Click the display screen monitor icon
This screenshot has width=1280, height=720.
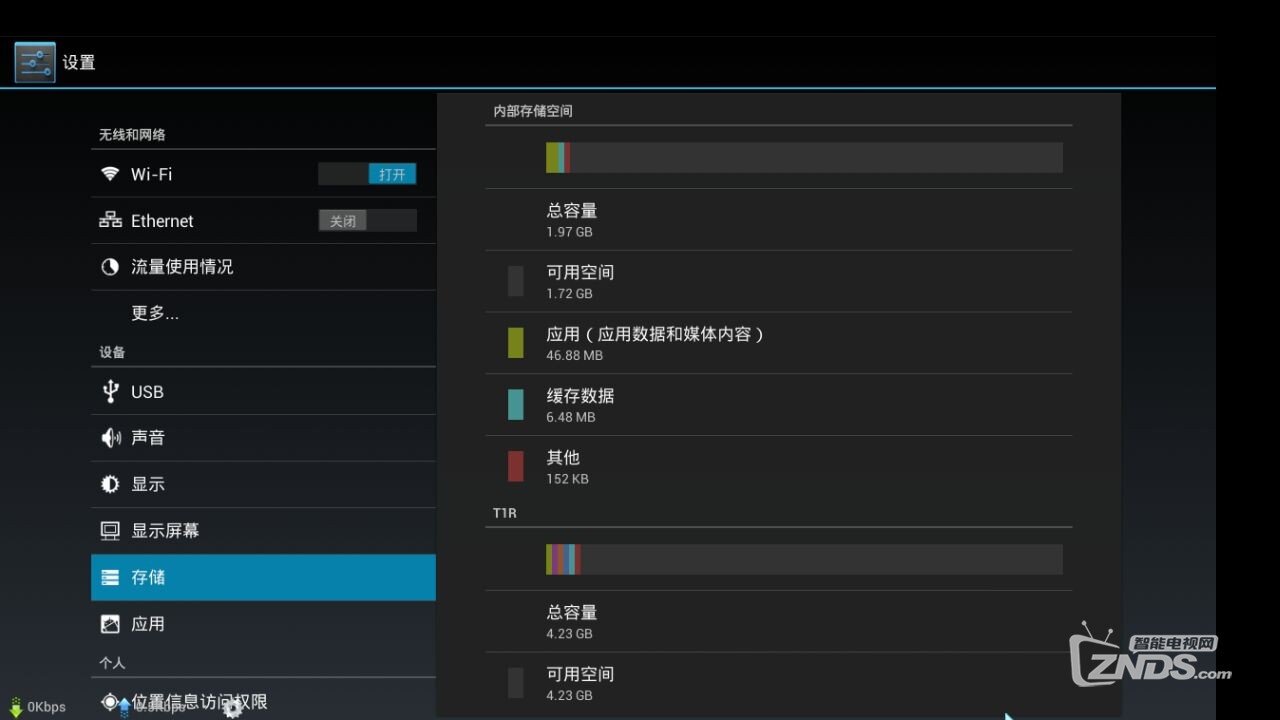coord(110,531)
